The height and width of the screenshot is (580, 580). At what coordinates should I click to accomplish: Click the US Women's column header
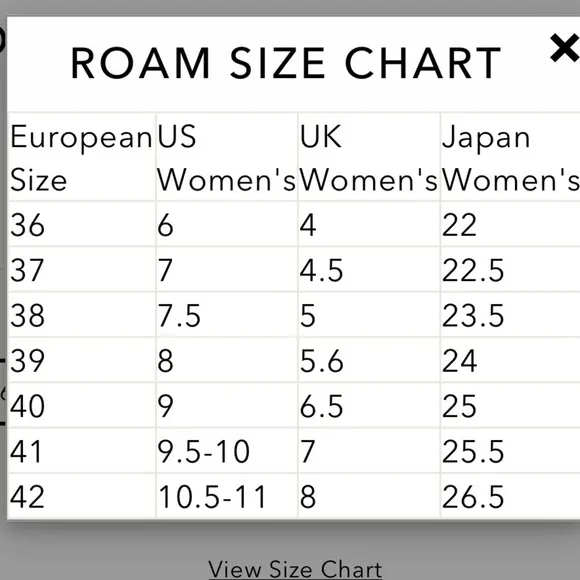(227, 157)
